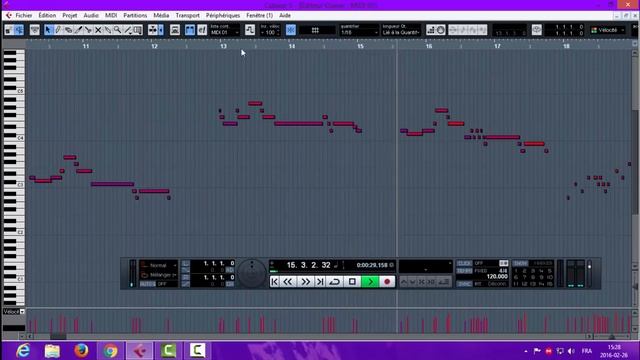This screenshot has width=640, height=360.
Task: Click the MIDI input step icon
Action: (431, 30)
